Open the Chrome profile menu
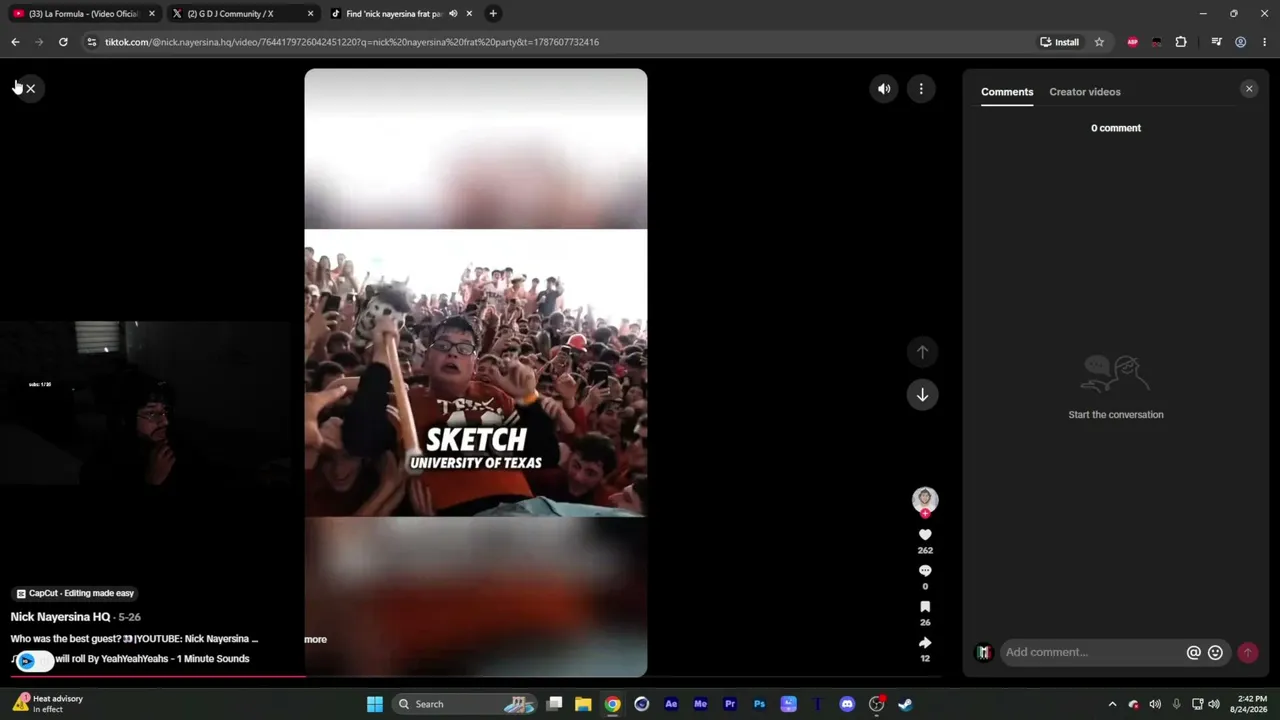 (x=1240, y=42)
